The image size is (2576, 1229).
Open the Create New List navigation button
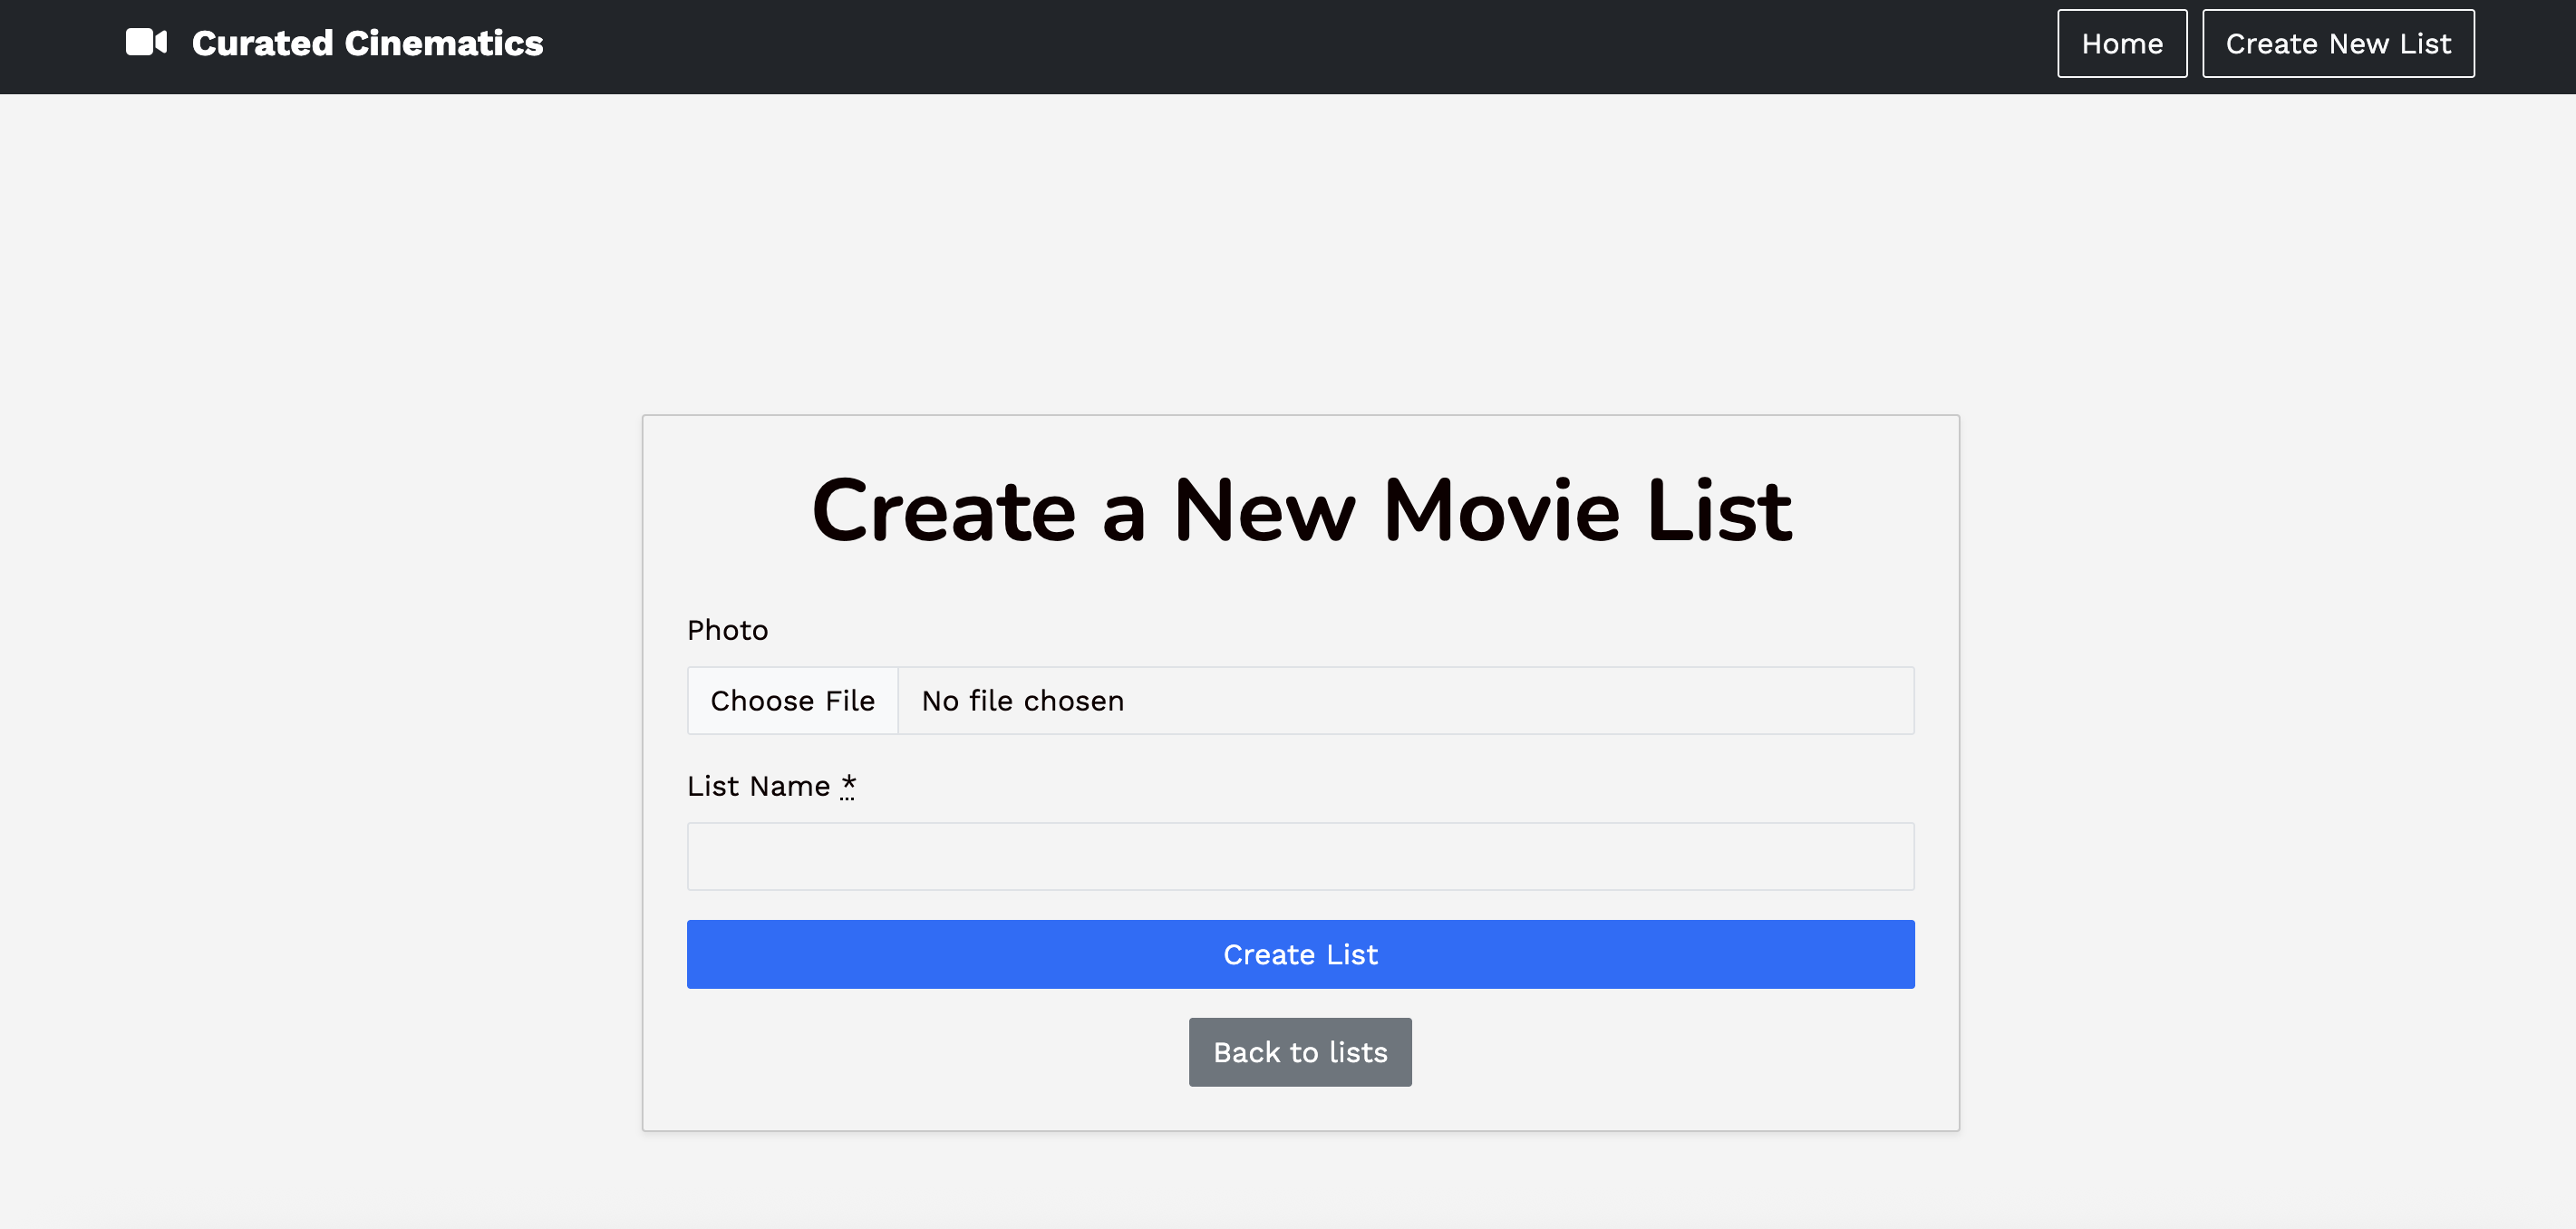pyautogui.click(x=2338, y=43)
